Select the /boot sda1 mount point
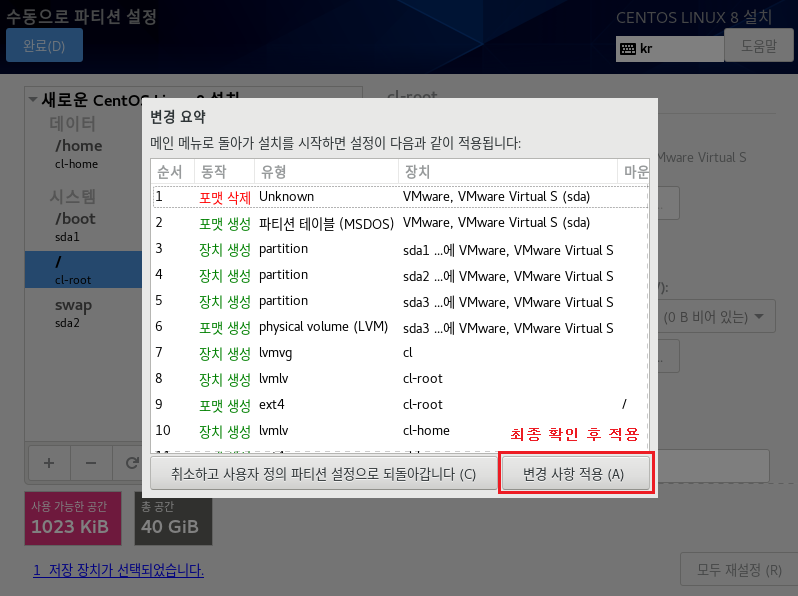 (83, 226)
